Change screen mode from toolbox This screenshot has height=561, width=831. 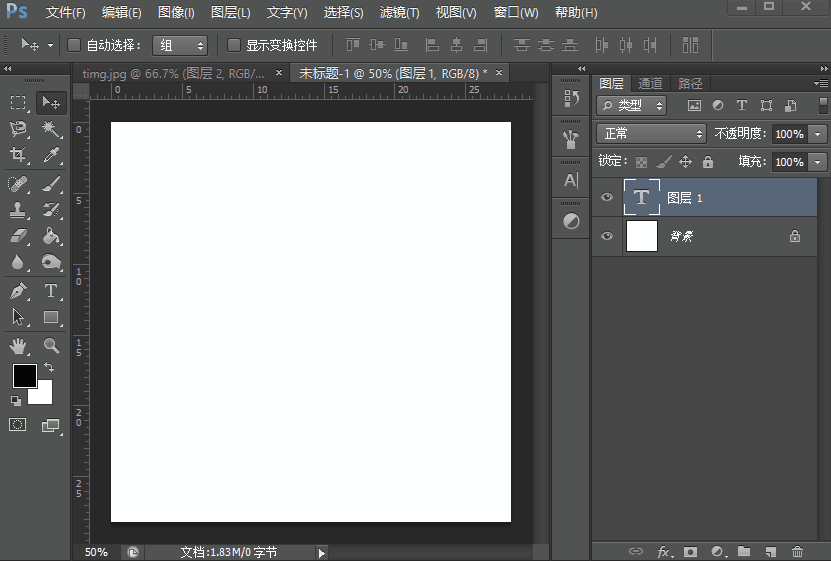tap(51, 425)
